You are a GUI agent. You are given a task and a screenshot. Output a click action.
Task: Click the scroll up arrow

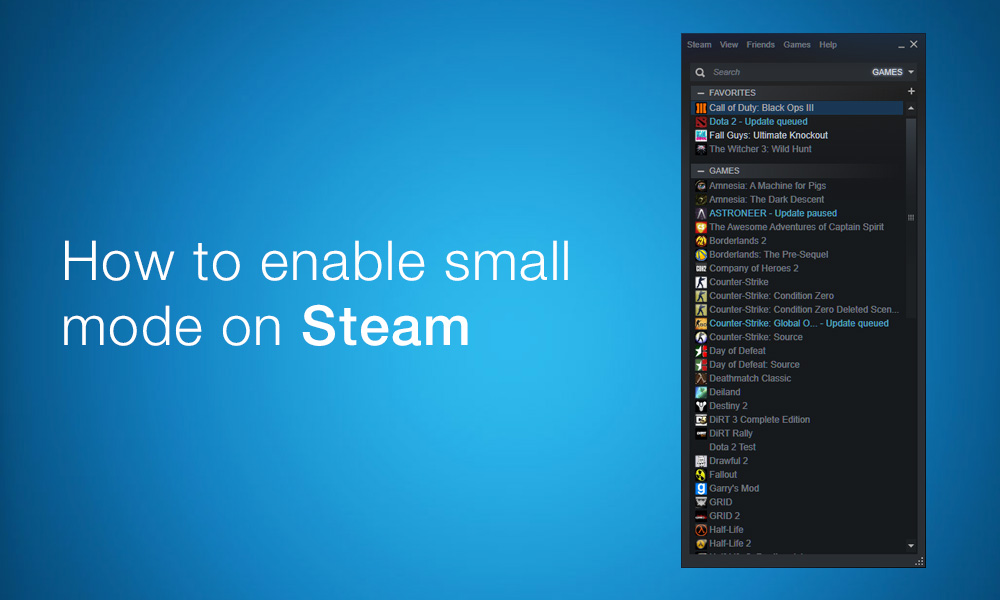(x=911, y=108)
